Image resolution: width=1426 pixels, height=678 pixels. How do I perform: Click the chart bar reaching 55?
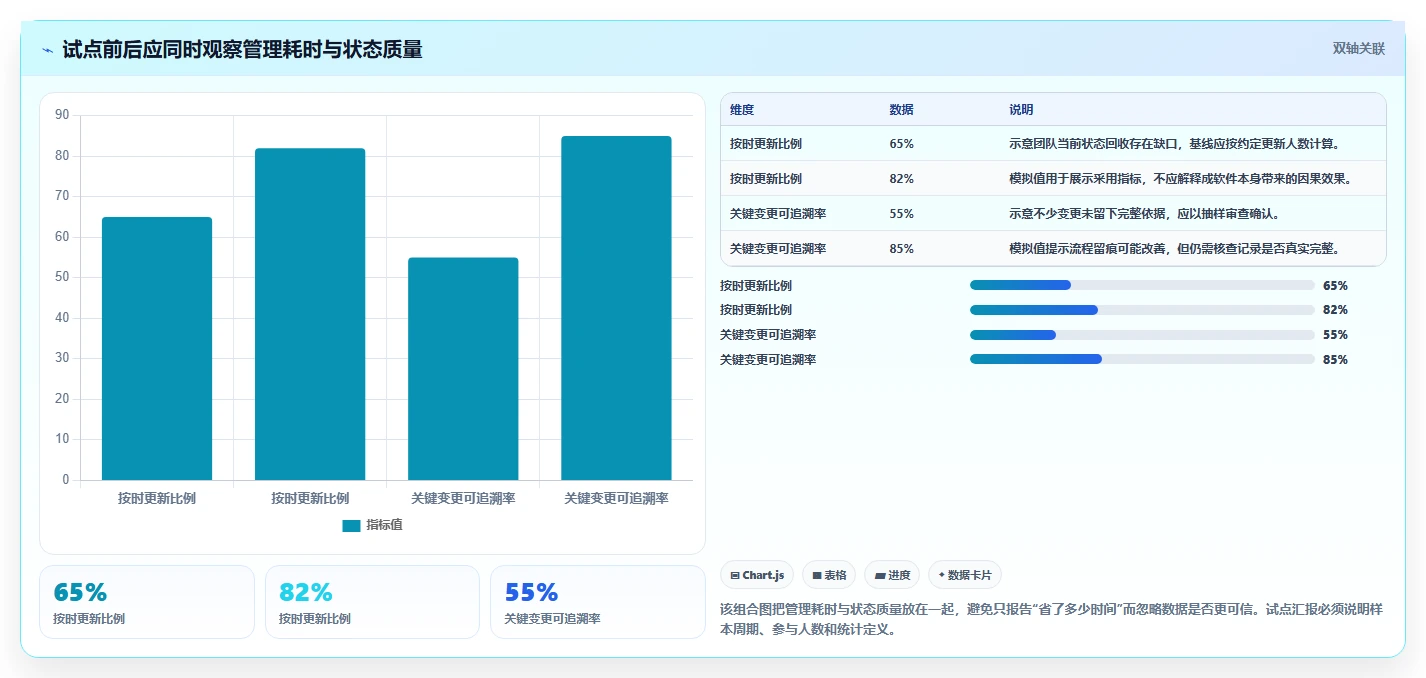(x=463, y=369)
